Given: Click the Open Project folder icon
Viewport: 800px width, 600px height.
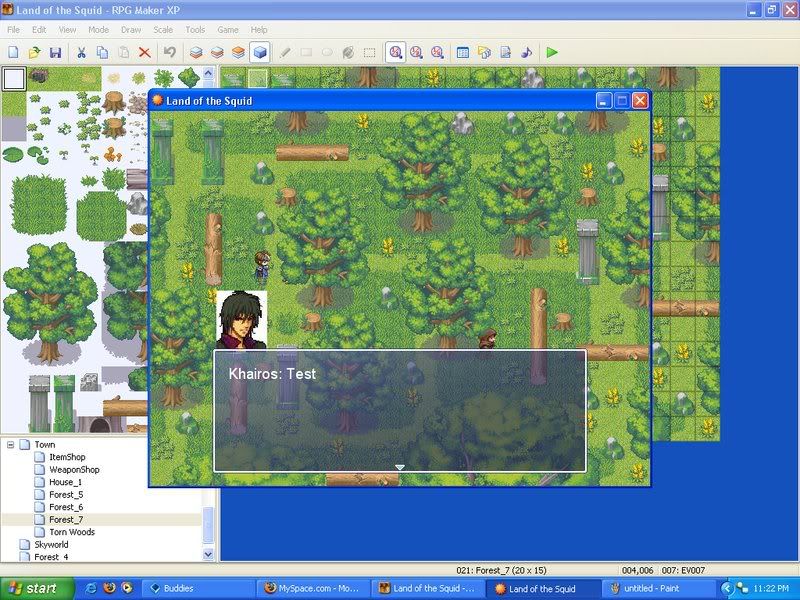Looking at the screenshot, I should coord(35,52).
